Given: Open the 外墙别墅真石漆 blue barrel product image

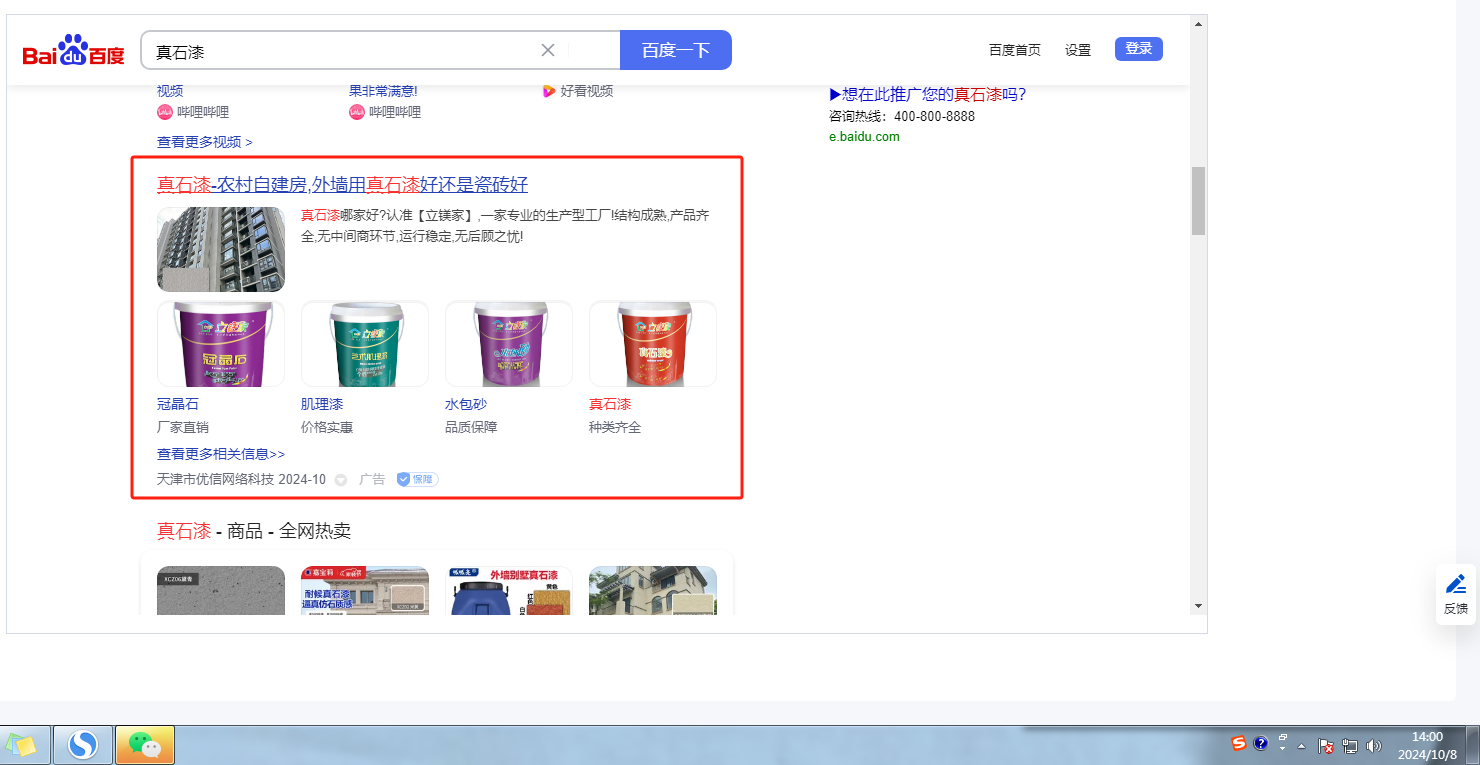Looking at the screenshot, I should coord(509,590).
